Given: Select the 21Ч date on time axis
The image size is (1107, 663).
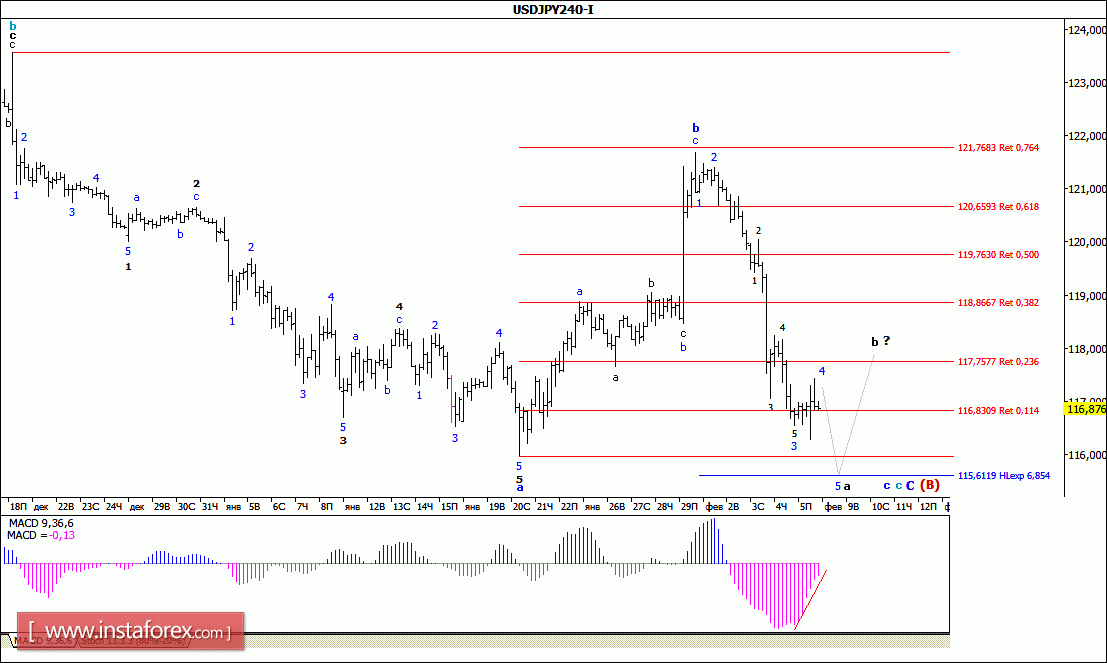Looking at the screenshot, I should pos(544,506).
